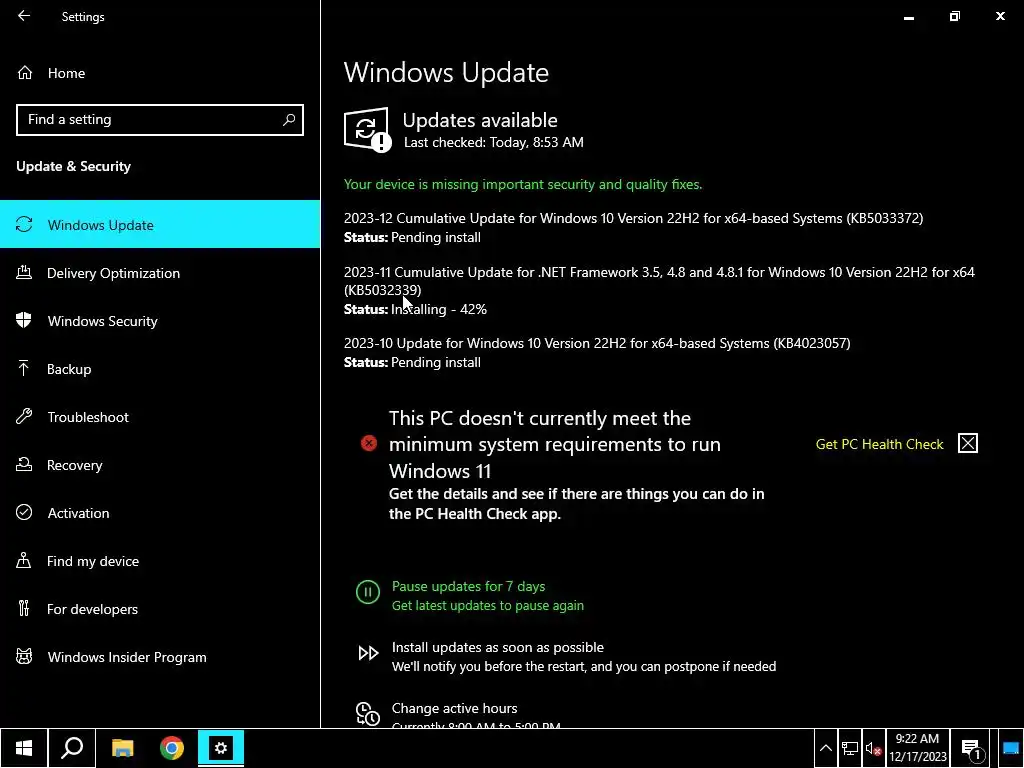Image resolution: width=1024 pixels, height=768 pixels.
Task: Click the For developers tools icon
Action: pyautogui.click(x=24, y=609)
